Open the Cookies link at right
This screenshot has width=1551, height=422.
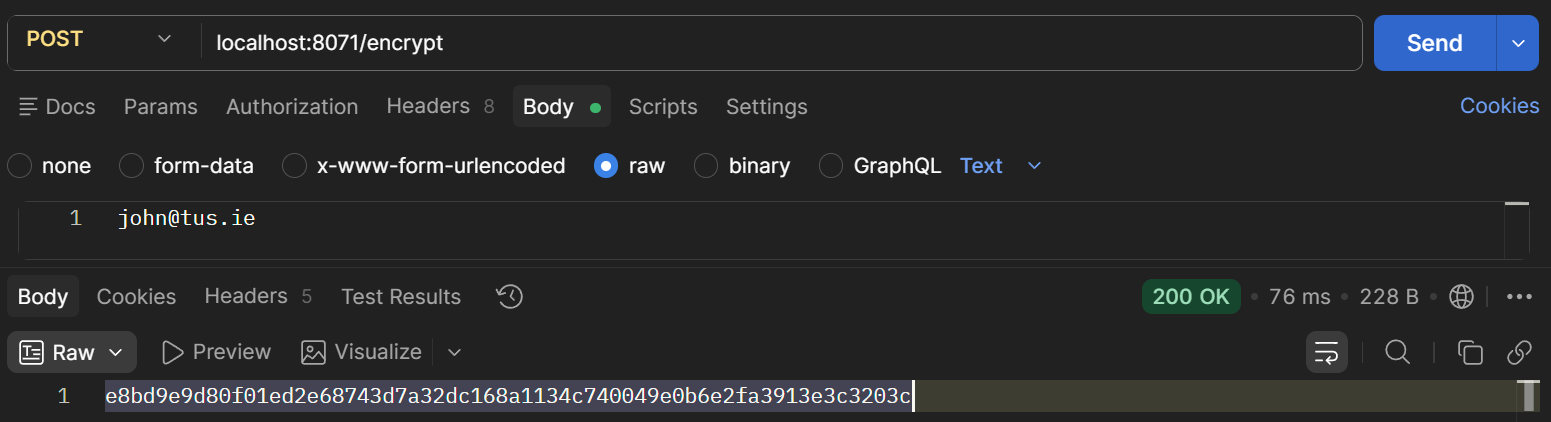(x=1499, y=106)
